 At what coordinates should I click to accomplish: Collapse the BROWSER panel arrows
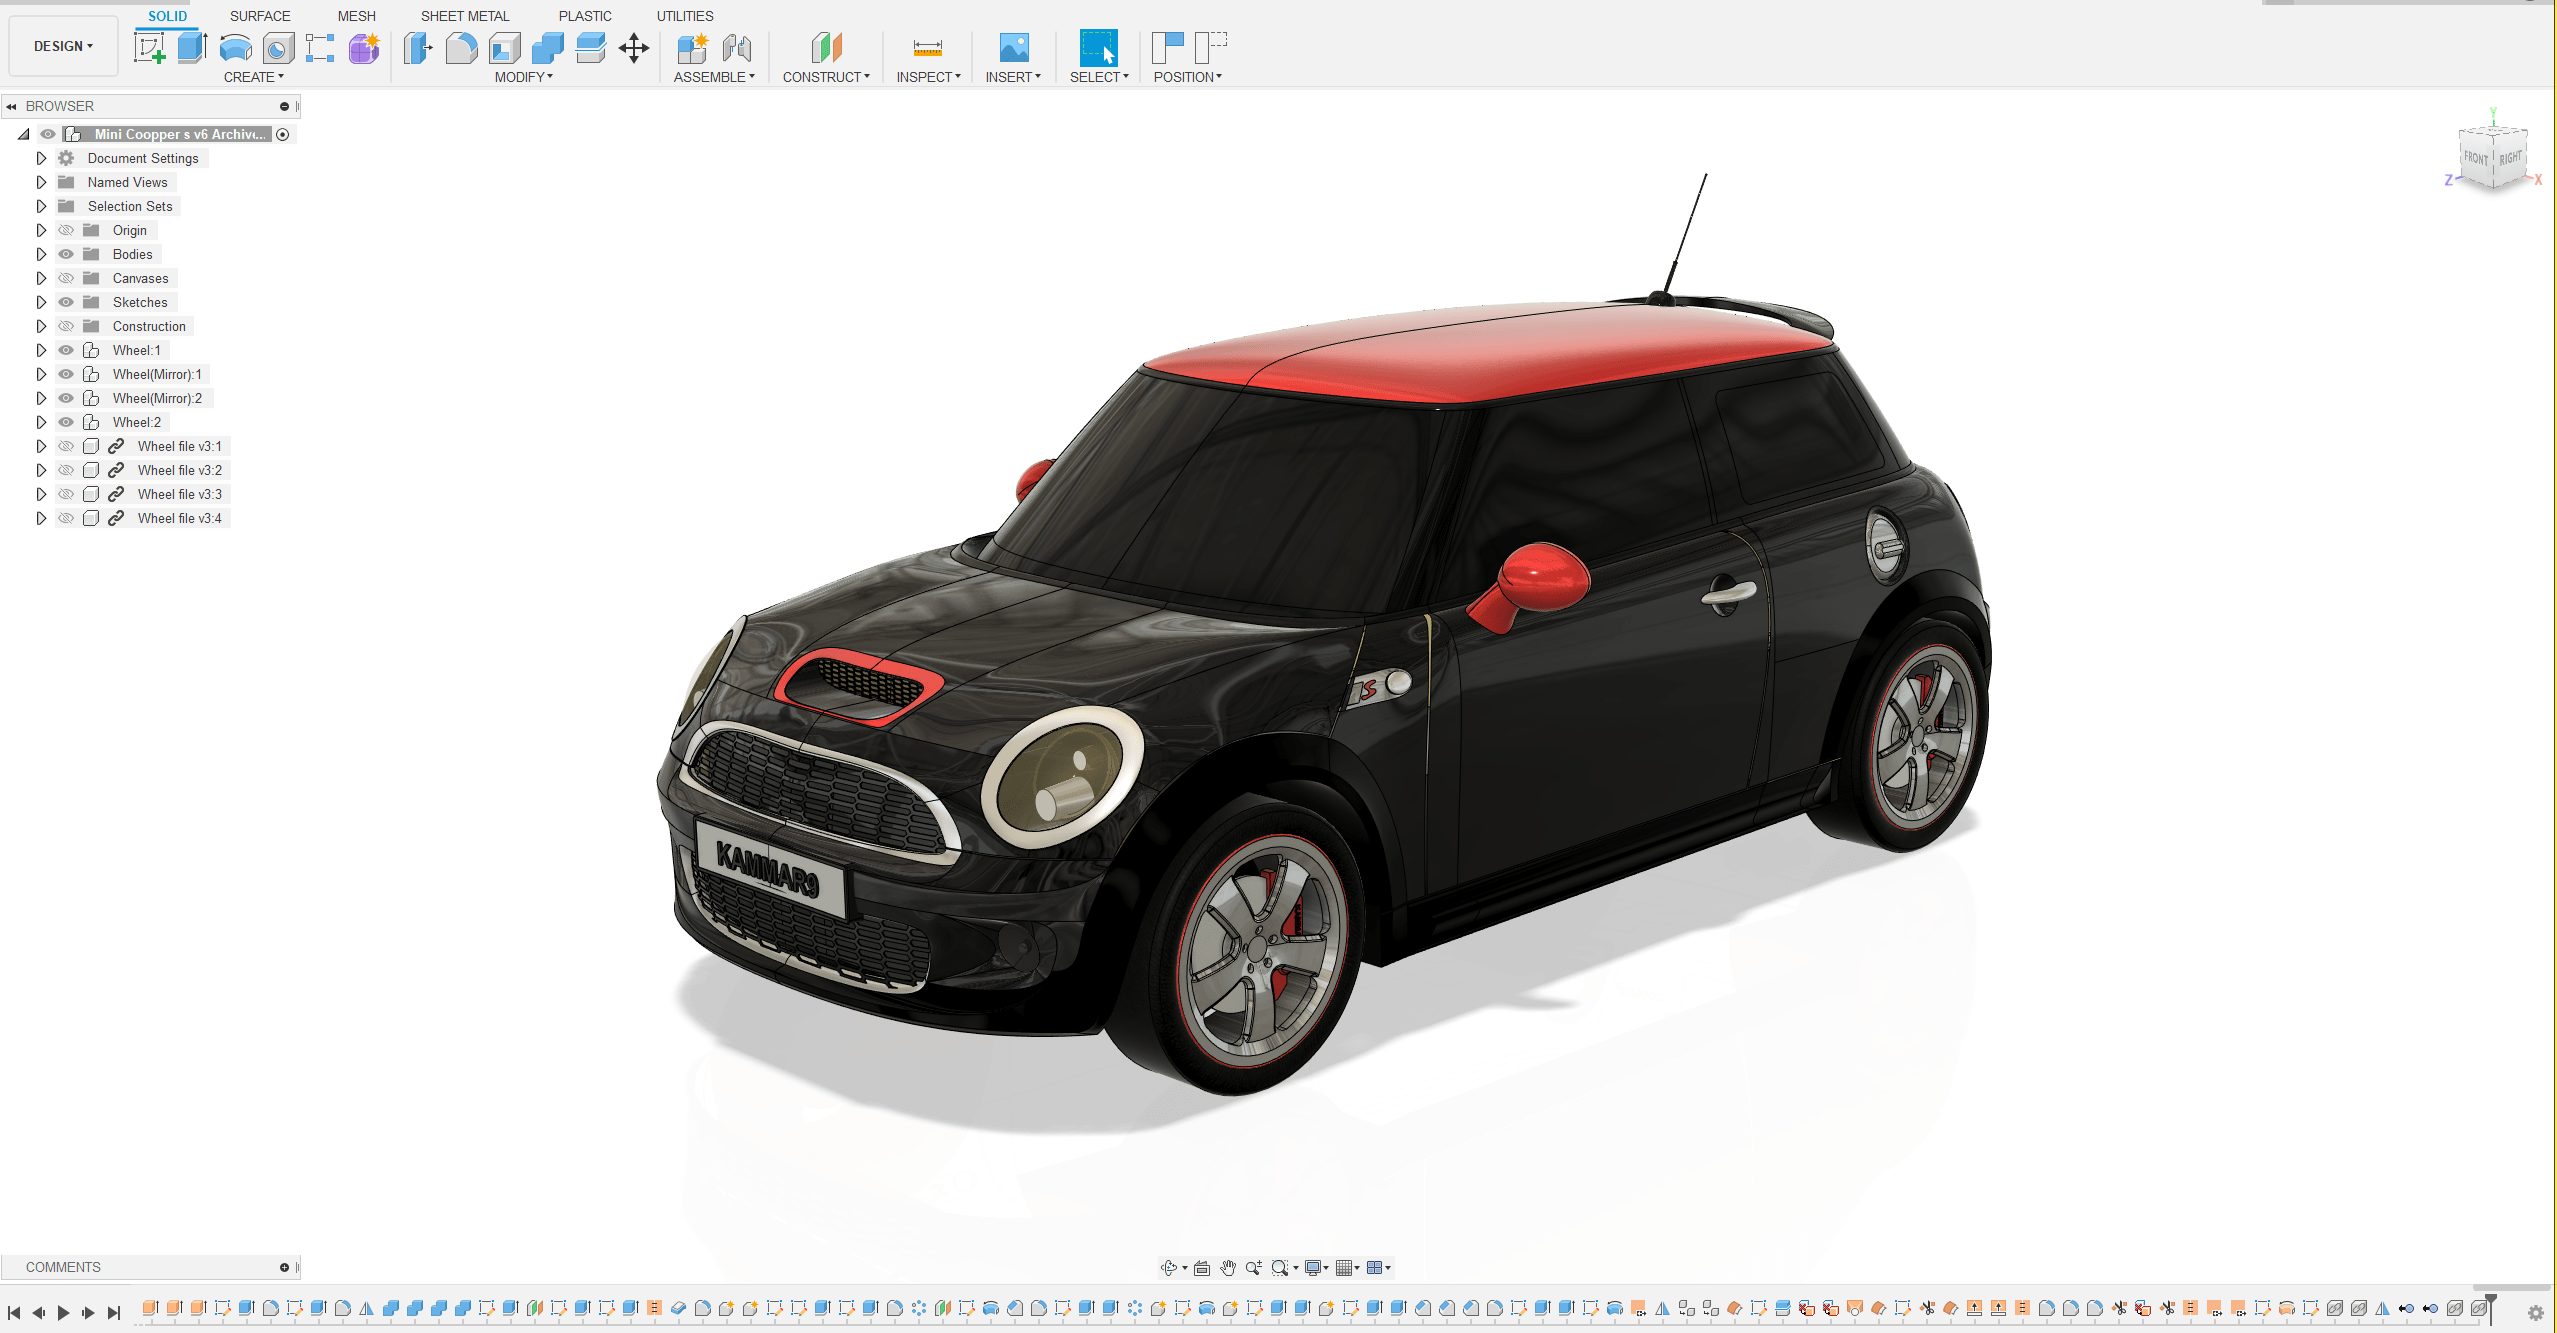[11, 106]
